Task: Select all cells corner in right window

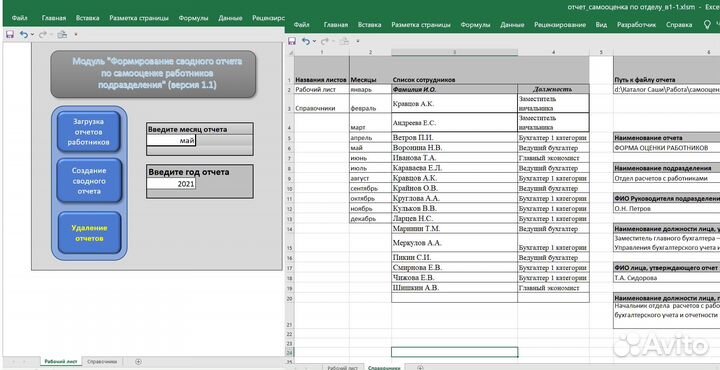Action: [289, 52]
